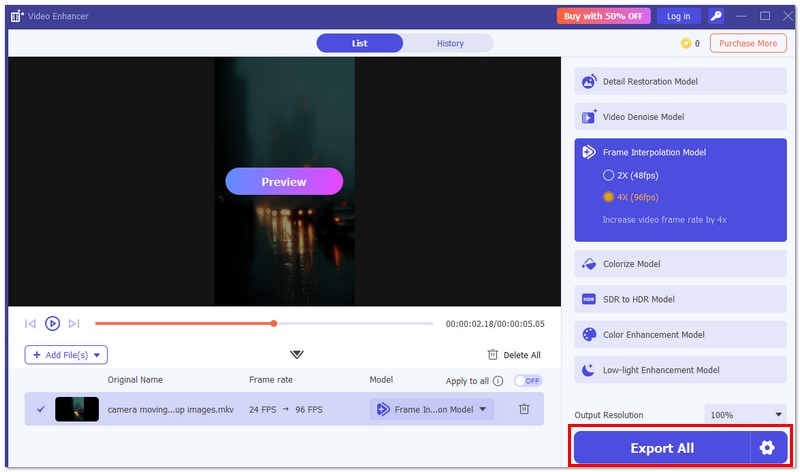Select Color Enhancement Model
Viewport: 800px width, 472px height.
tap(680, 335)
